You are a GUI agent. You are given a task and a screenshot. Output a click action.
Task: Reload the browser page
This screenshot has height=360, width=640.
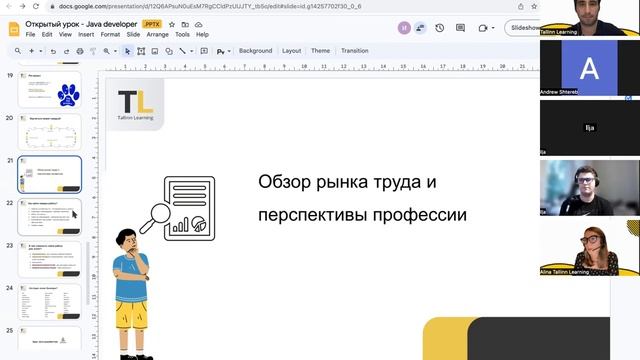click(36, 7)
